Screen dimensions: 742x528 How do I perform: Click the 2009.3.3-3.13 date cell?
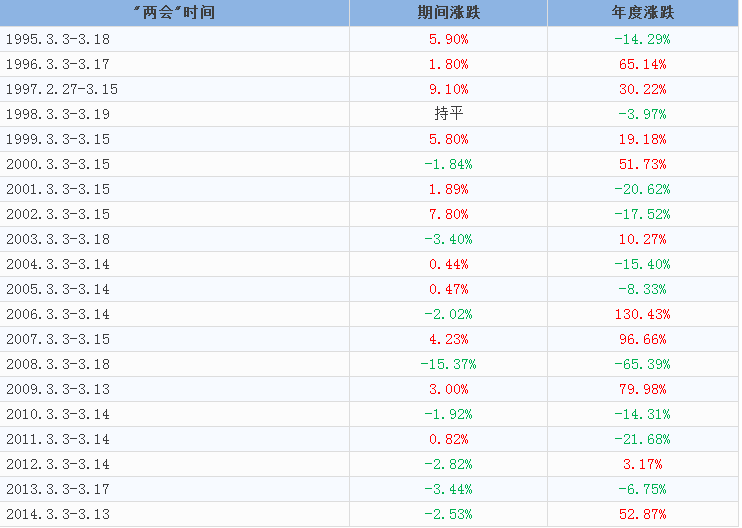click(x=57, y=389)
